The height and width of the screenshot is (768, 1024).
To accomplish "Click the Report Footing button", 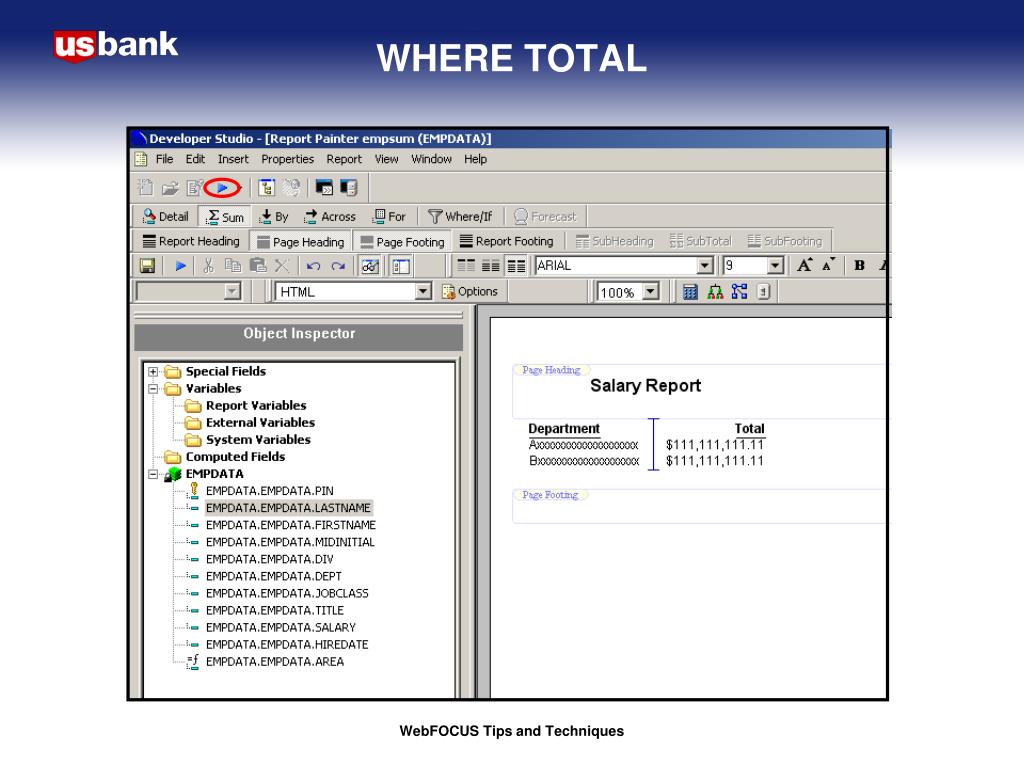I will (506, 242).
